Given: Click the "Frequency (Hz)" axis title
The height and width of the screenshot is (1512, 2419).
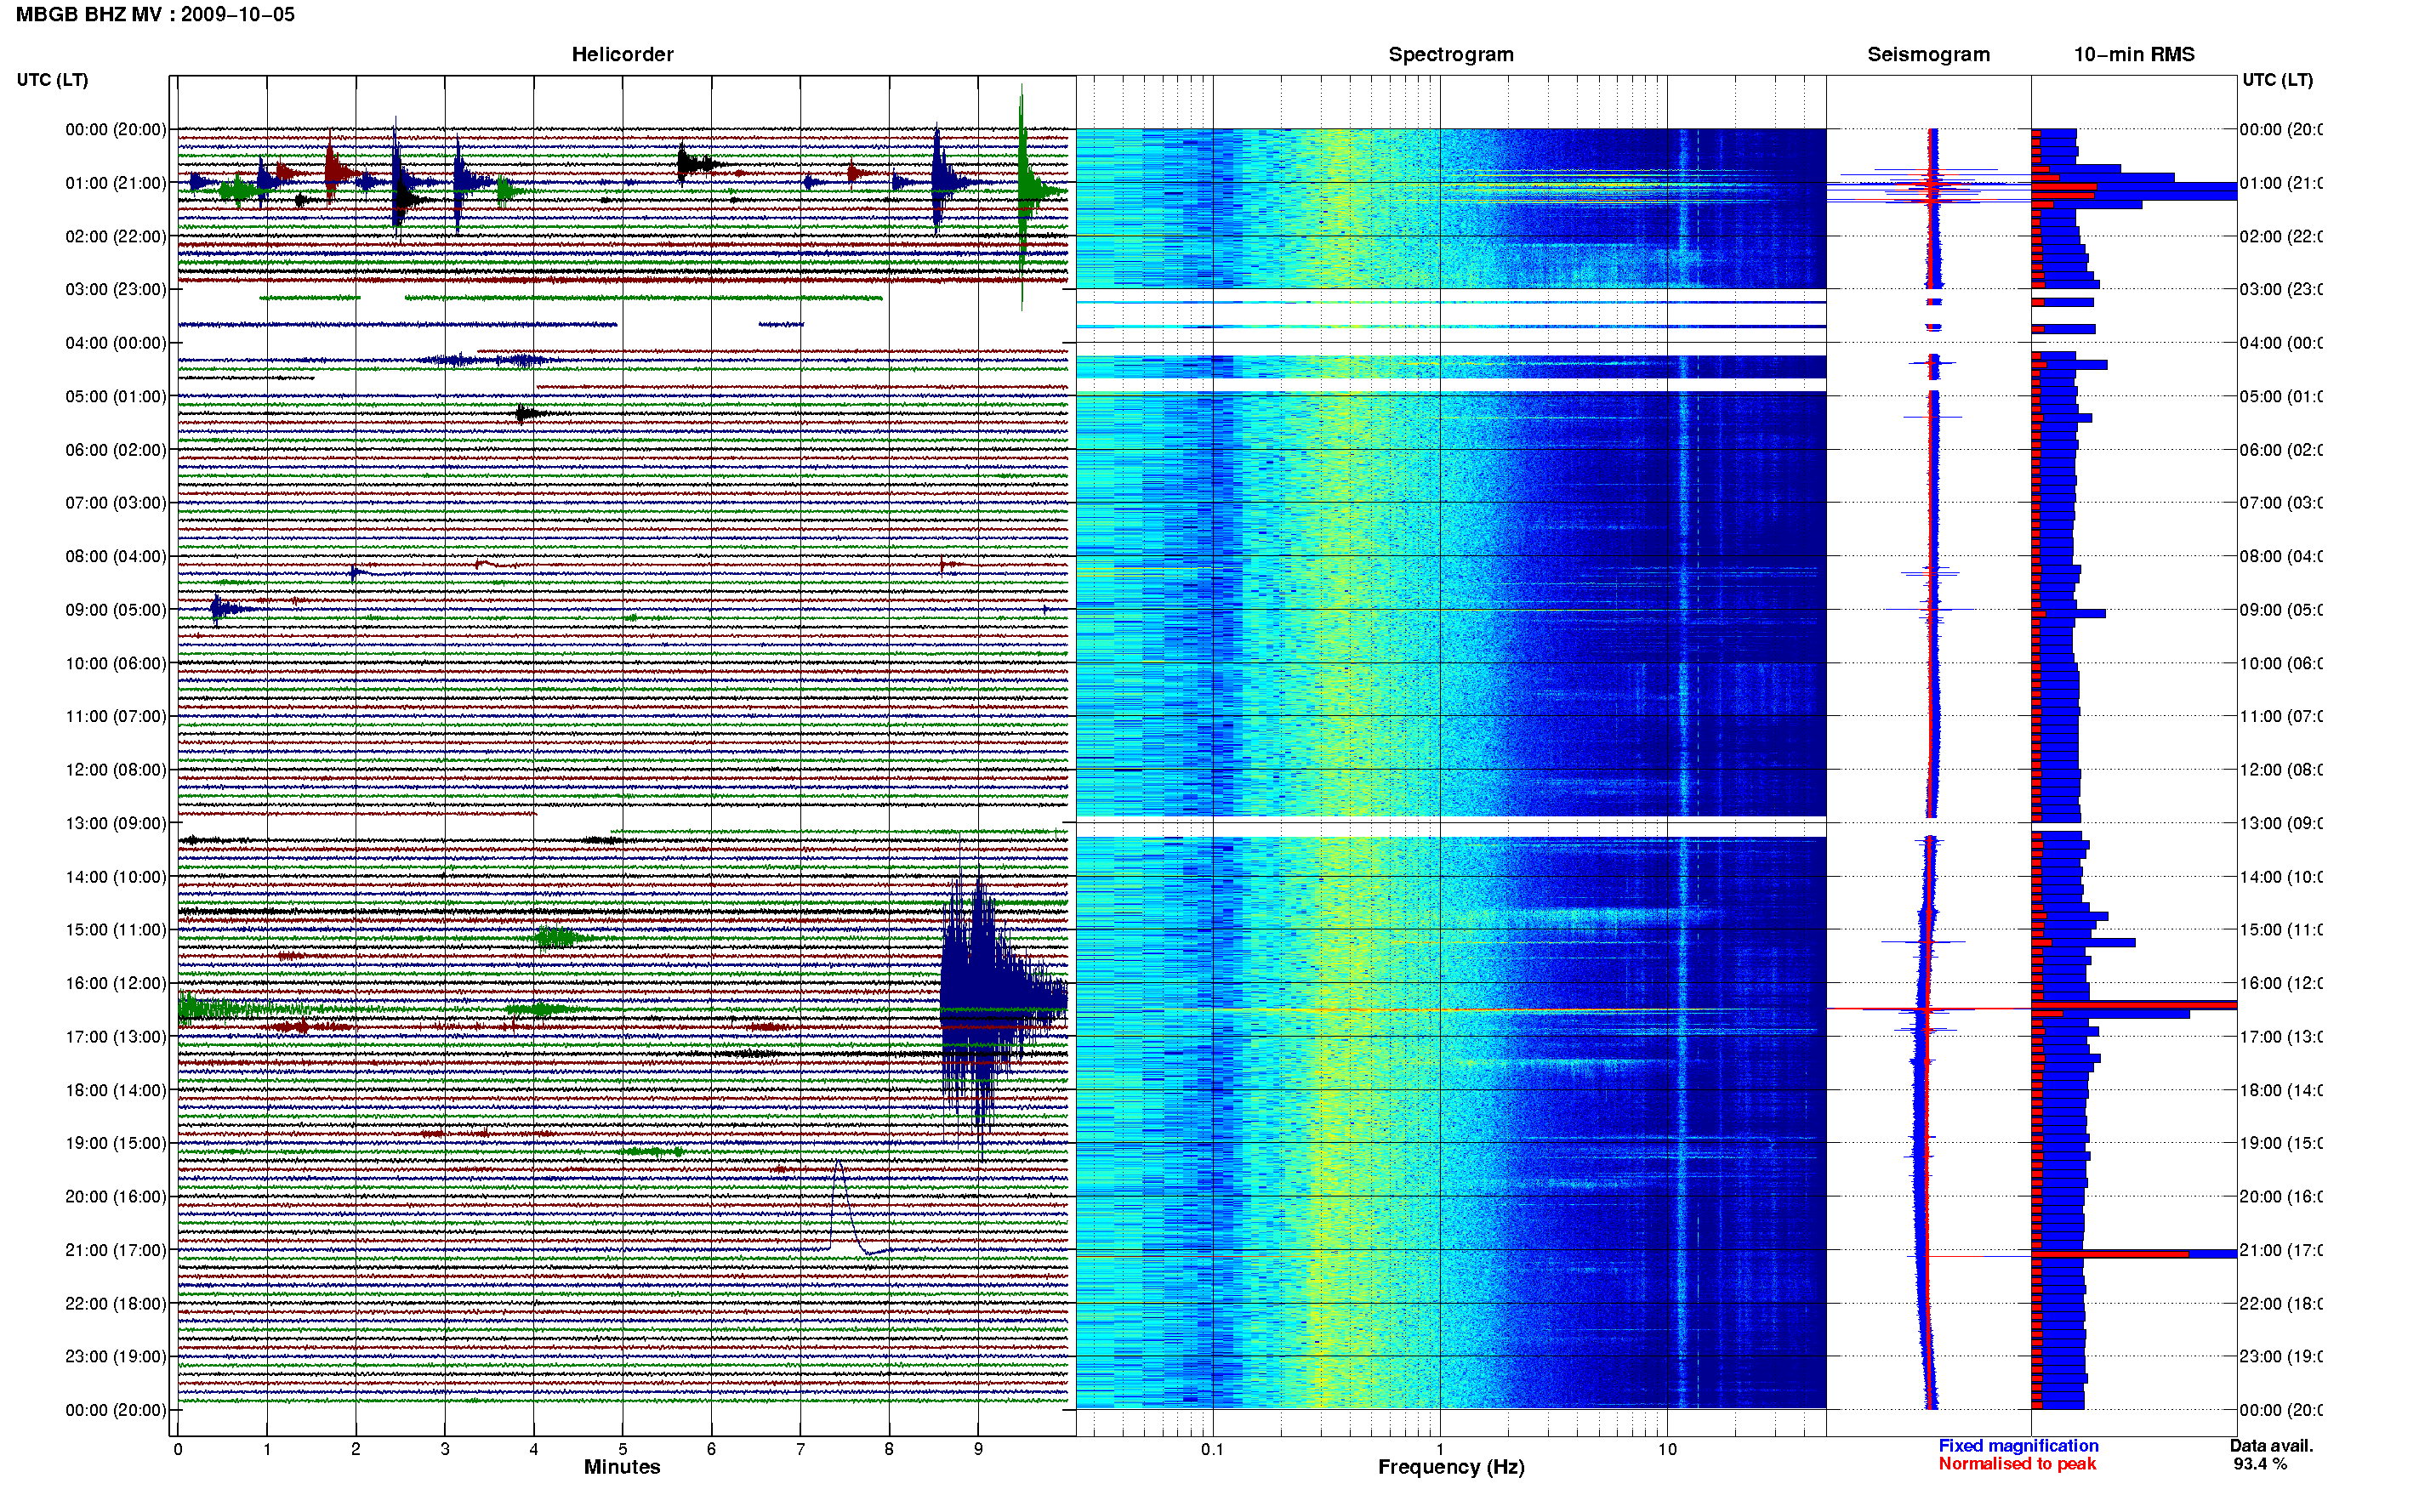Looking at the screenshot, I should pyautogui.click(x=1451, y=1467).
